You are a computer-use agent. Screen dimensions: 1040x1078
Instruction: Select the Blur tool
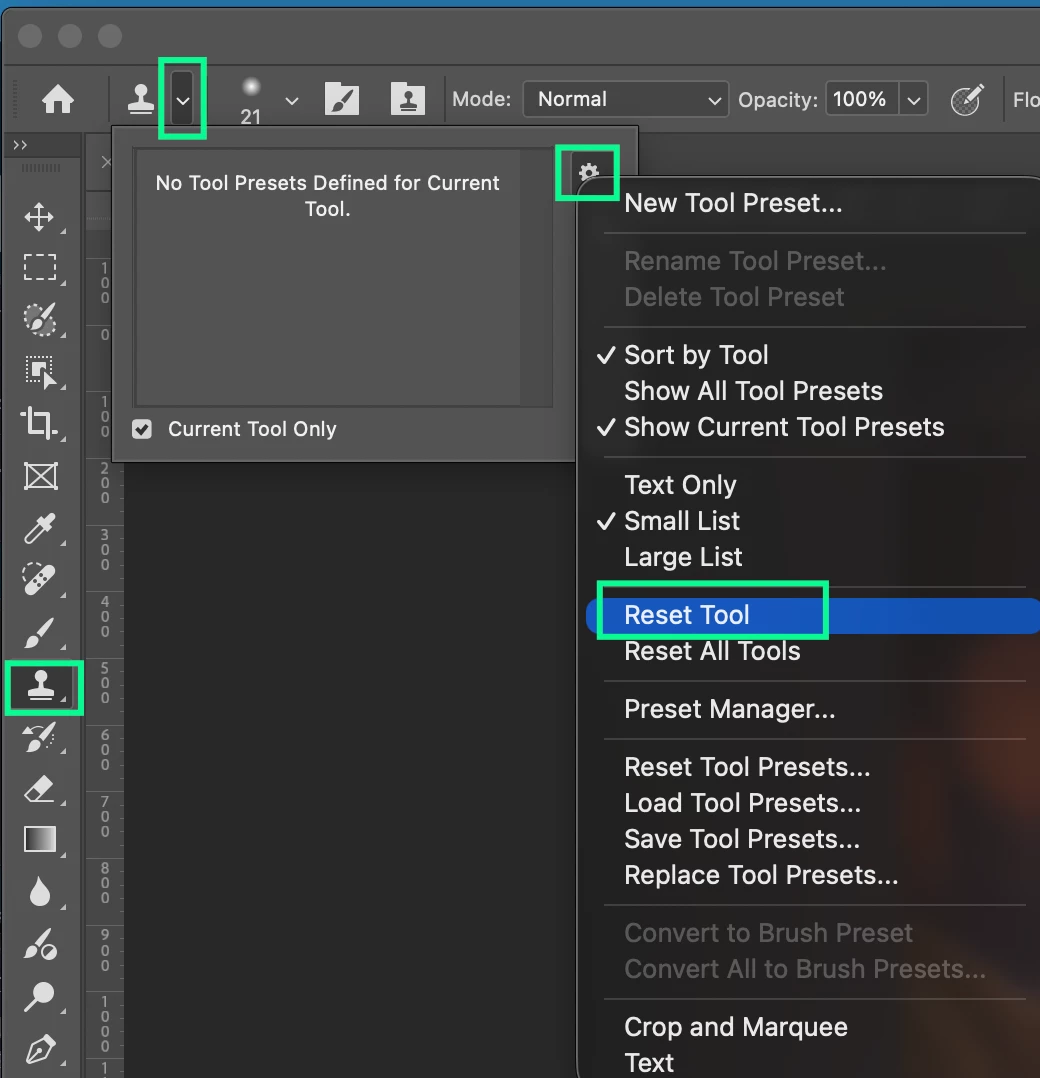(x=40, y=892)
